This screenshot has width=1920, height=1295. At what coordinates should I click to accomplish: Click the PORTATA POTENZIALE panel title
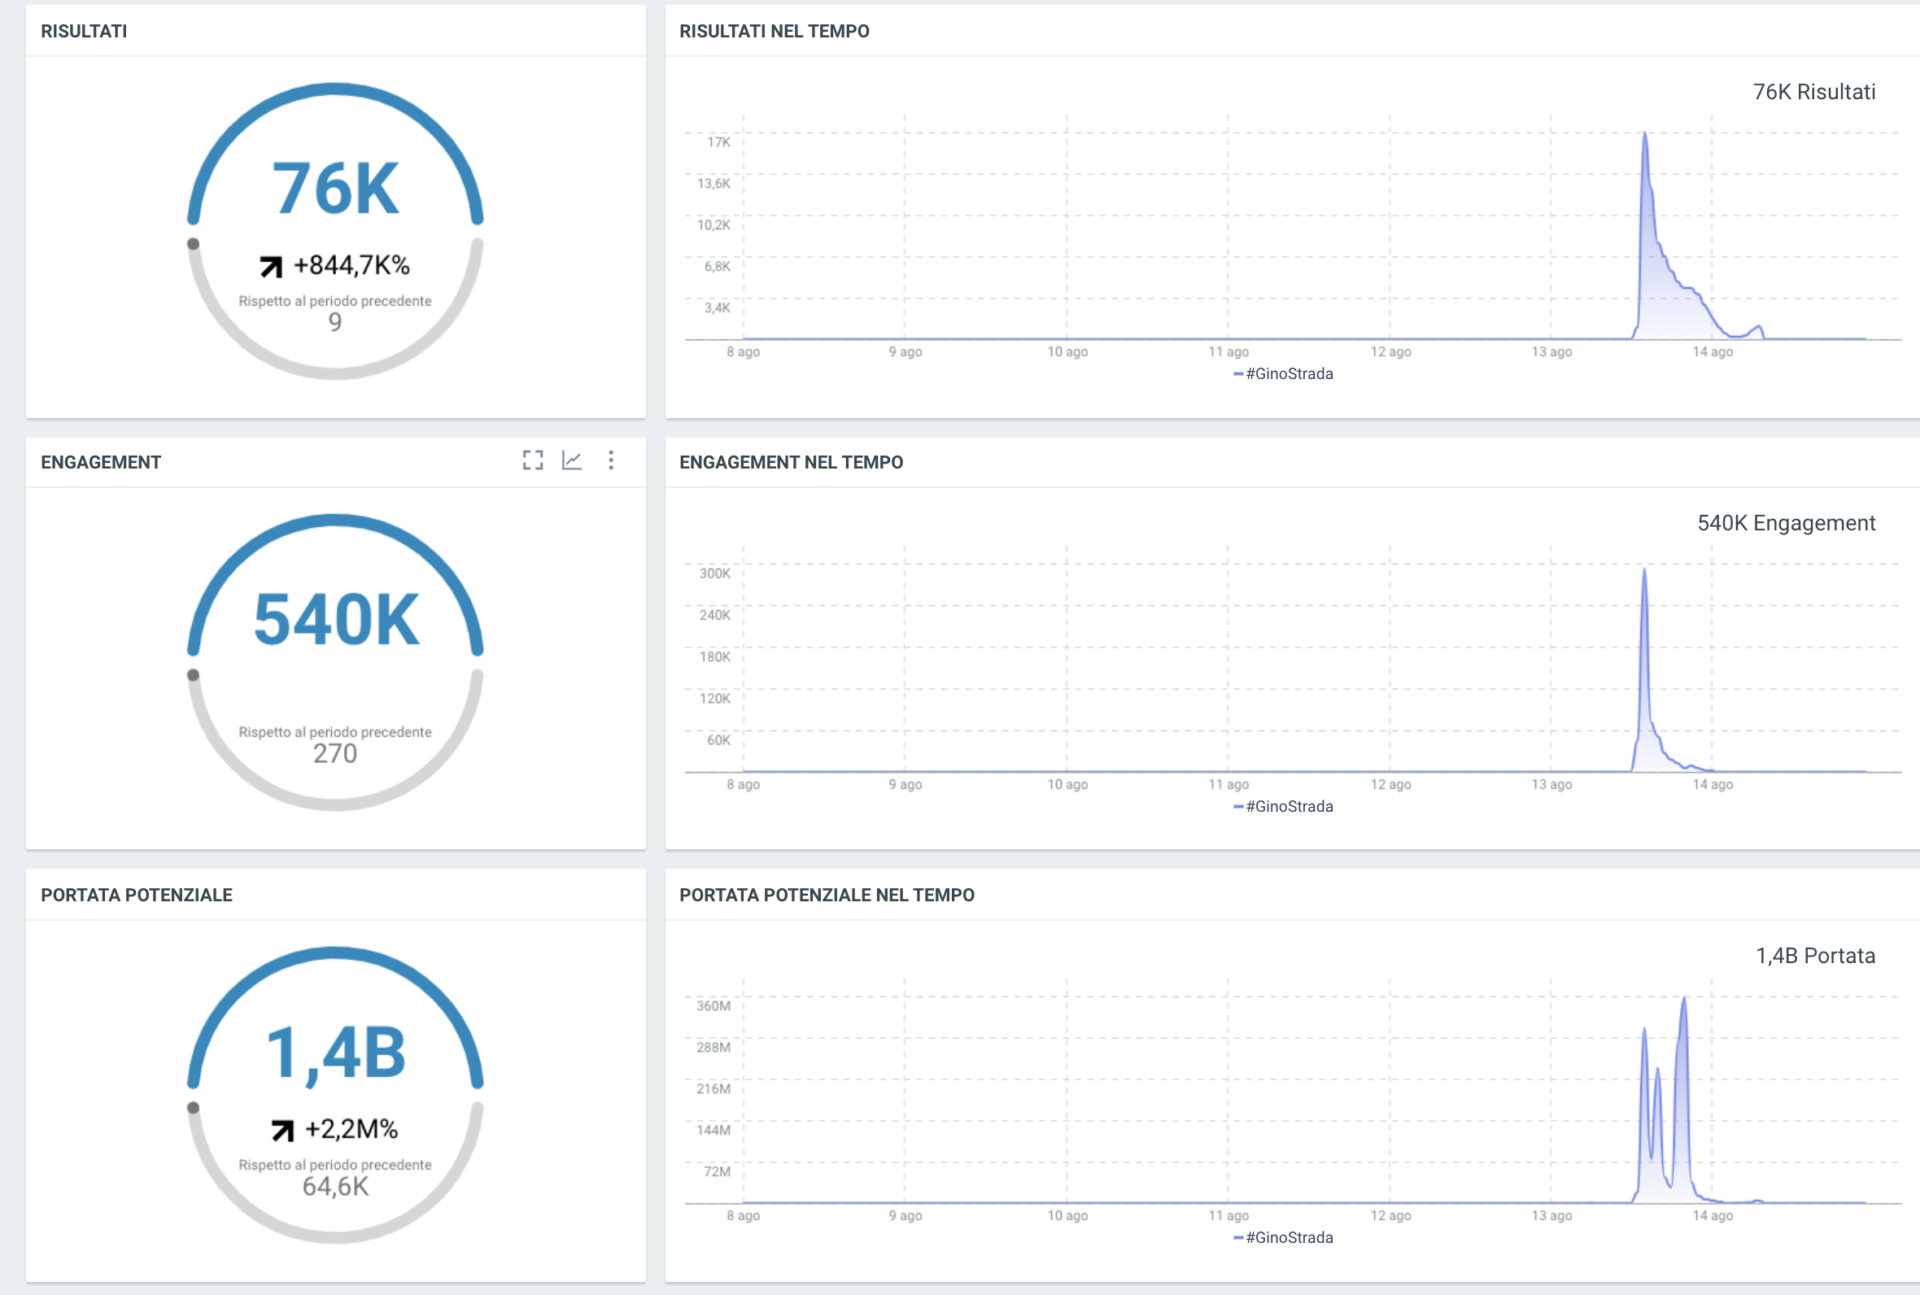point(137,895)
